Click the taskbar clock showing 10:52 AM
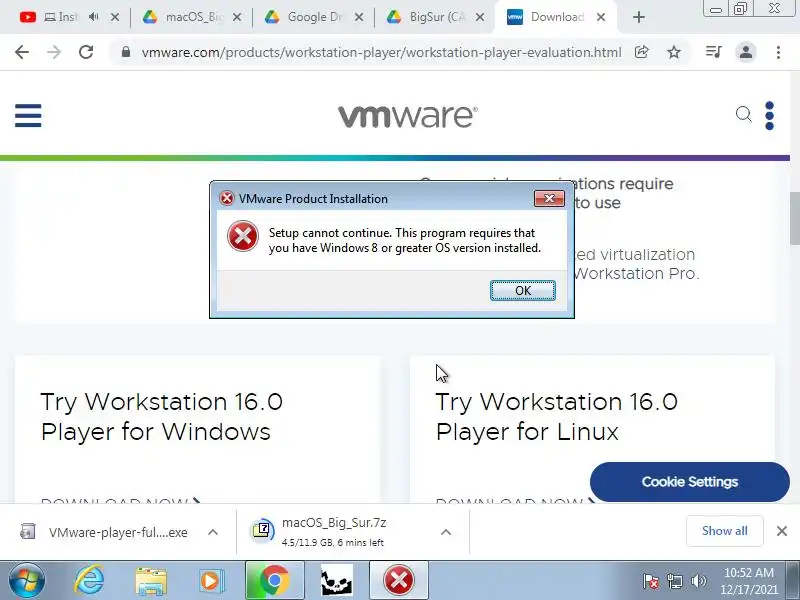The height and width of the screenshot is (600, 800). (x=748, y=581)
